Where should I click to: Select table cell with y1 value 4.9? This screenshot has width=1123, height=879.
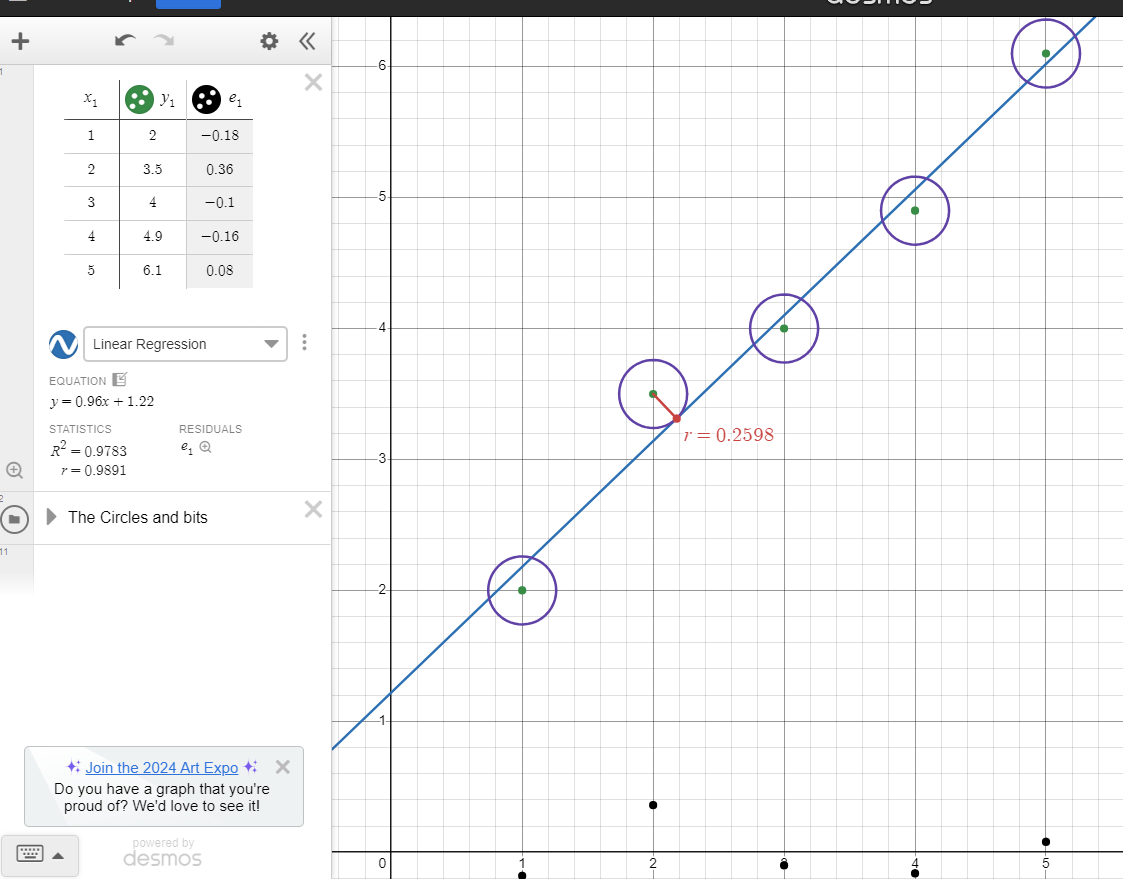(153, 236)
